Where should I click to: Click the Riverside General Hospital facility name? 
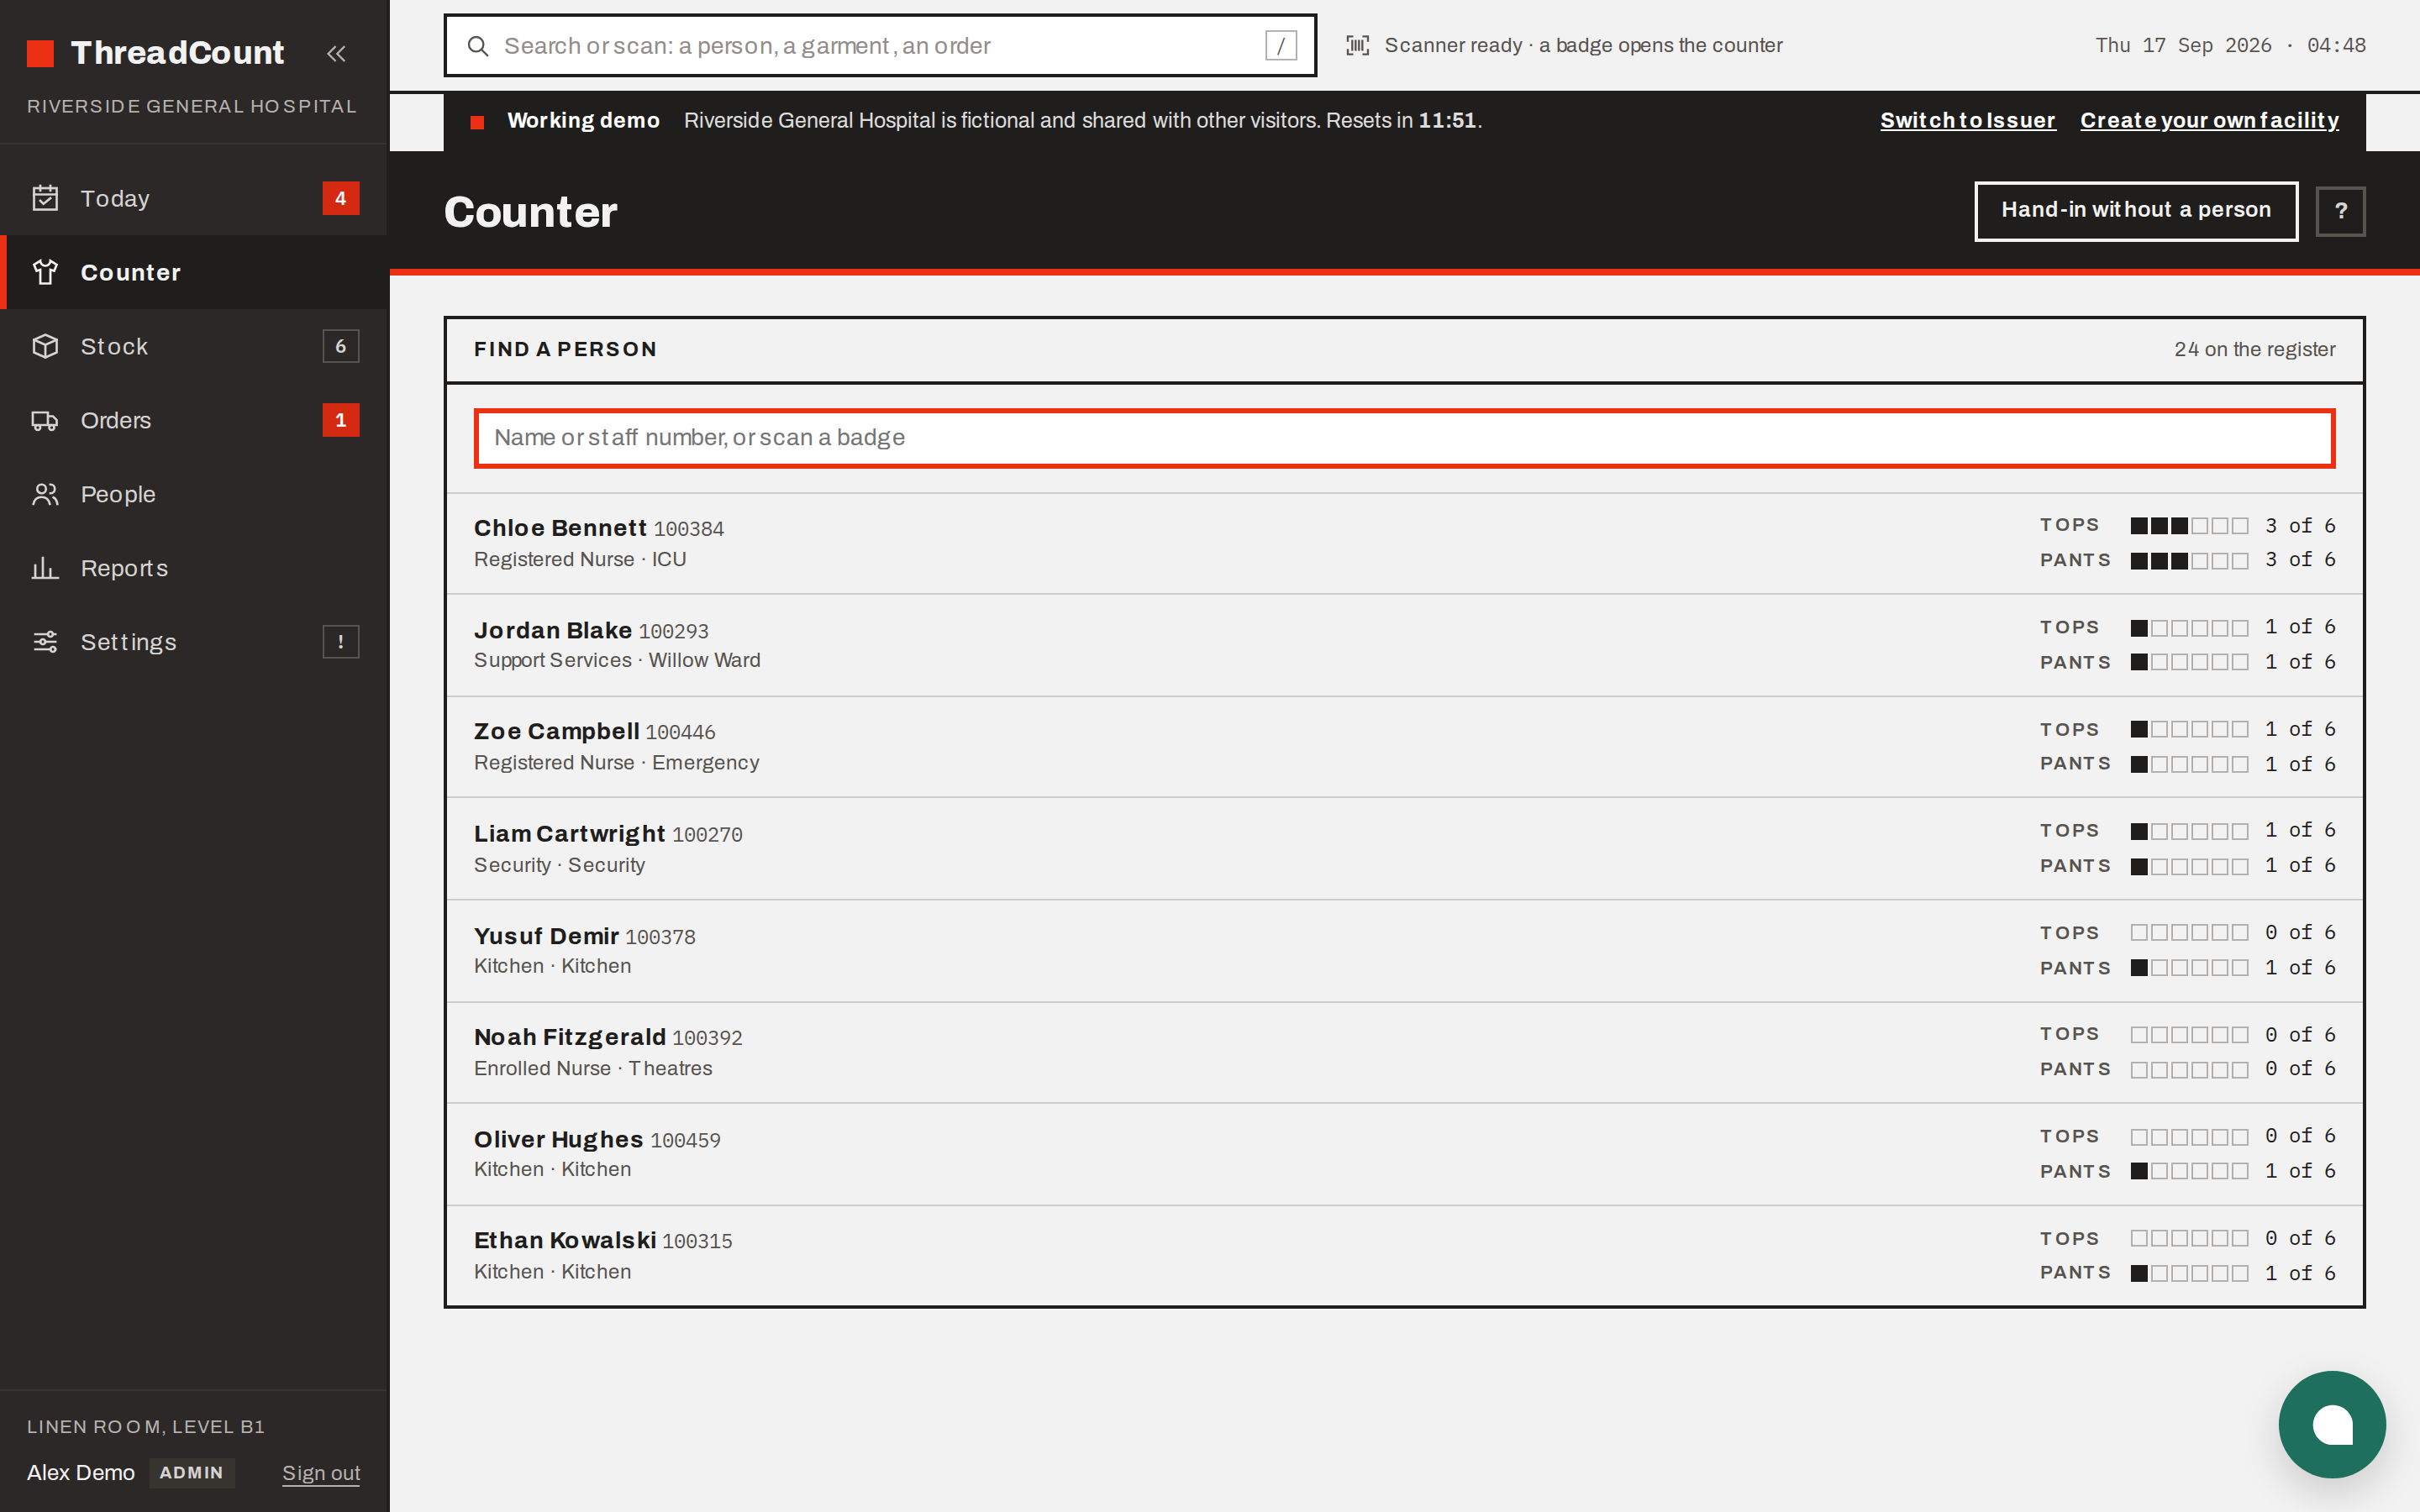coord(192,106)
